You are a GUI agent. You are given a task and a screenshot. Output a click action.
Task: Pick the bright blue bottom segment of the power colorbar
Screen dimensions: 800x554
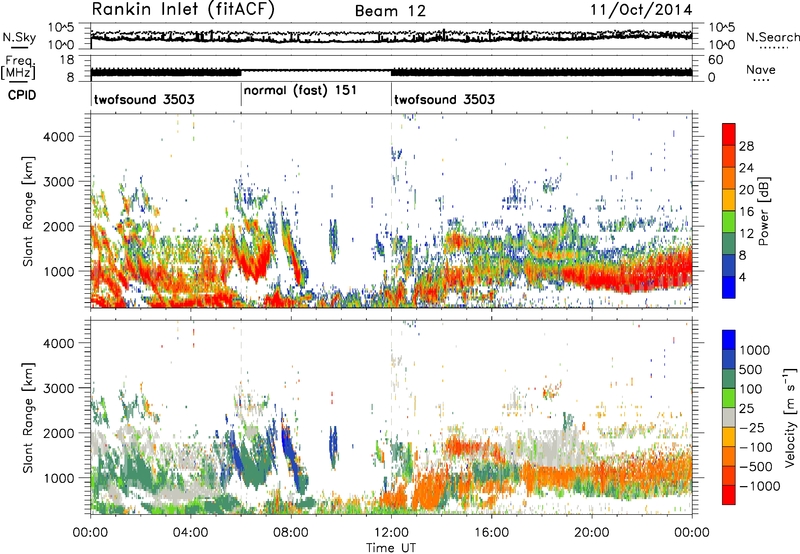(x=729, y=287)
